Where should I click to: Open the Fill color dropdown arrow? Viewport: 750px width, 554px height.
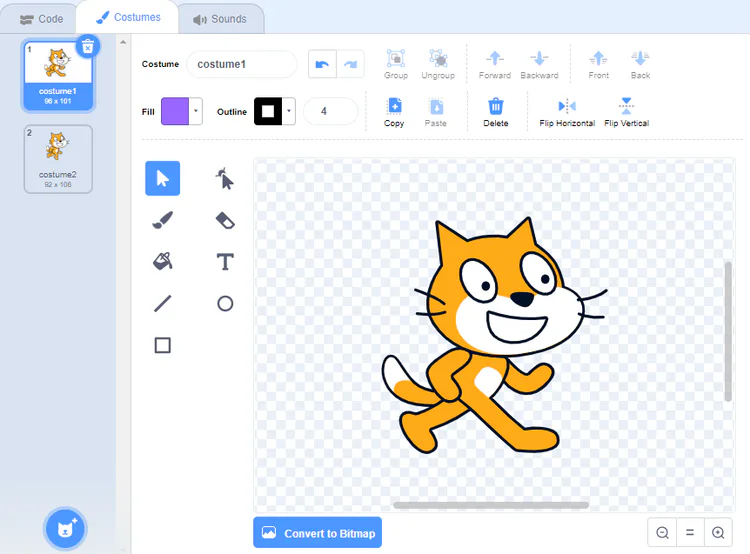coord(196,111)
